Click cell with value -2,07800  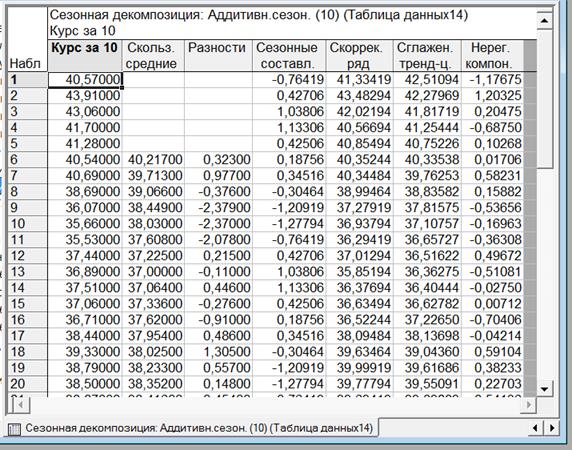coord(218,240)
